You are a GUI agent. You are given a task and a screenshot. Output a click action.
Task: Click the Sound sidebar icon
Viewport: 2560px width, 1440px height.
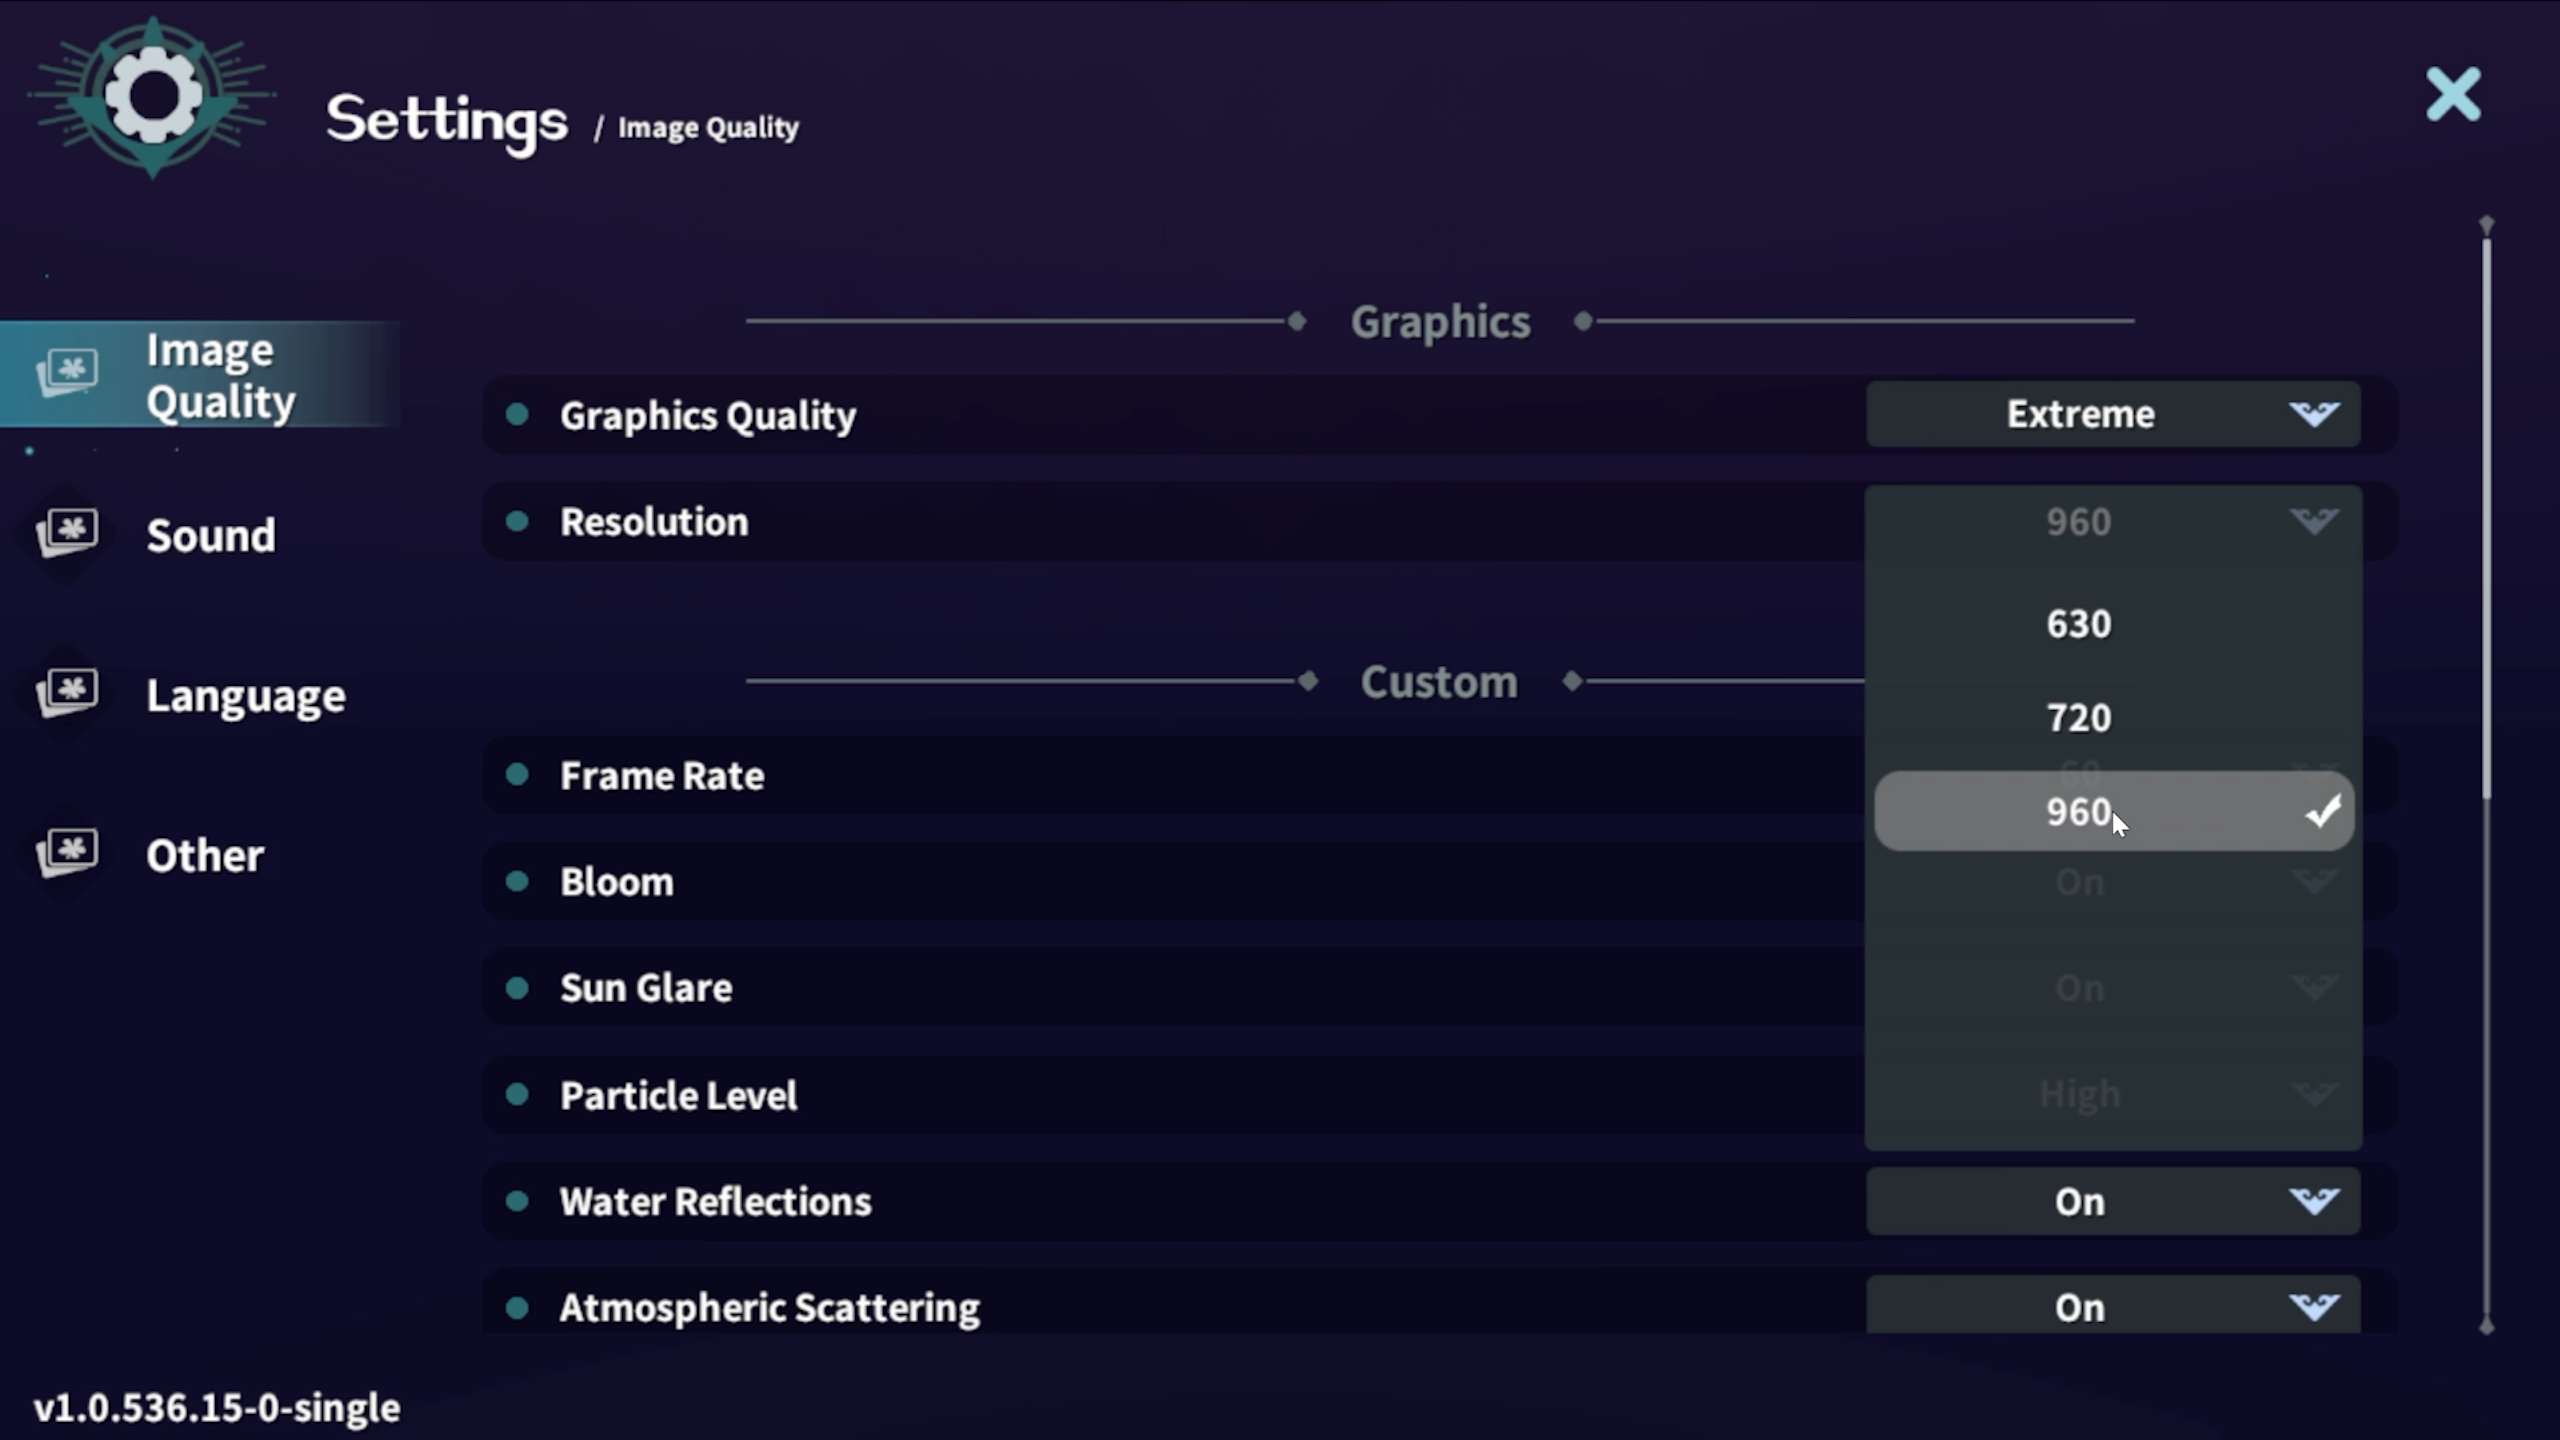pyautogui.click(x=67, y=532)
